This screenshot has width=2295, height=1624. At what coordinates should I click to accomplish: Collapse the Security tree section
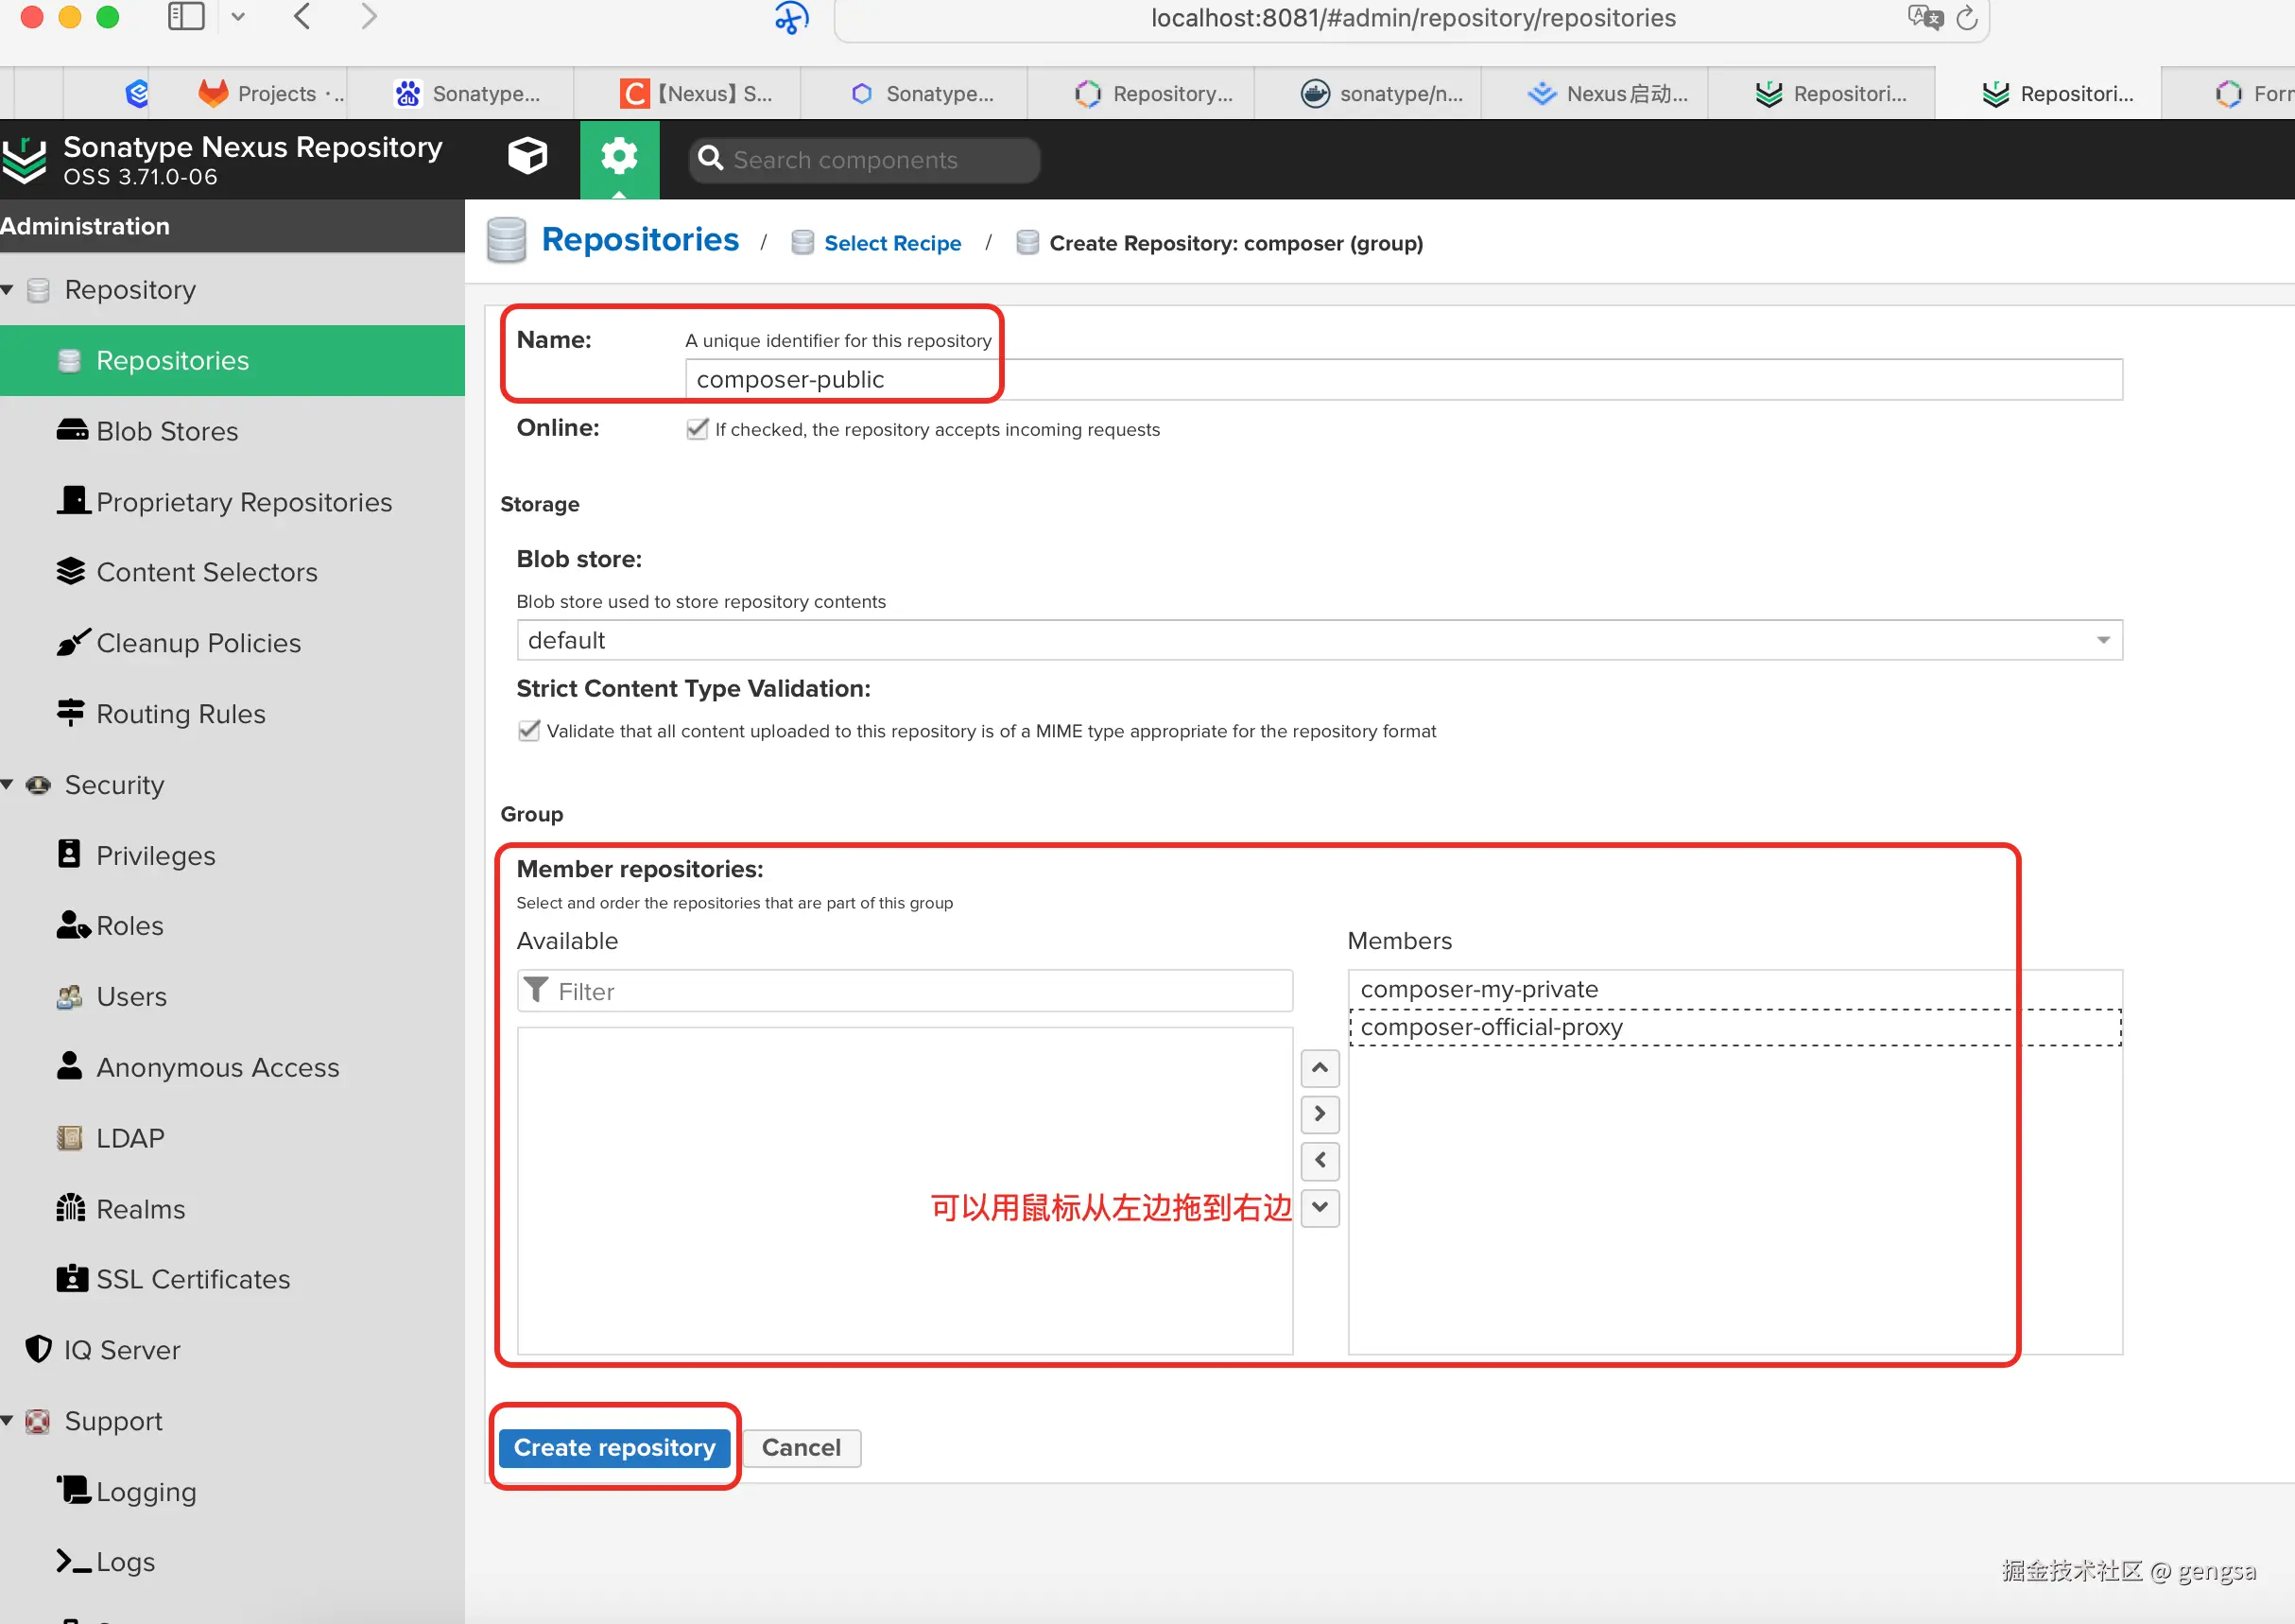point(8,785)
